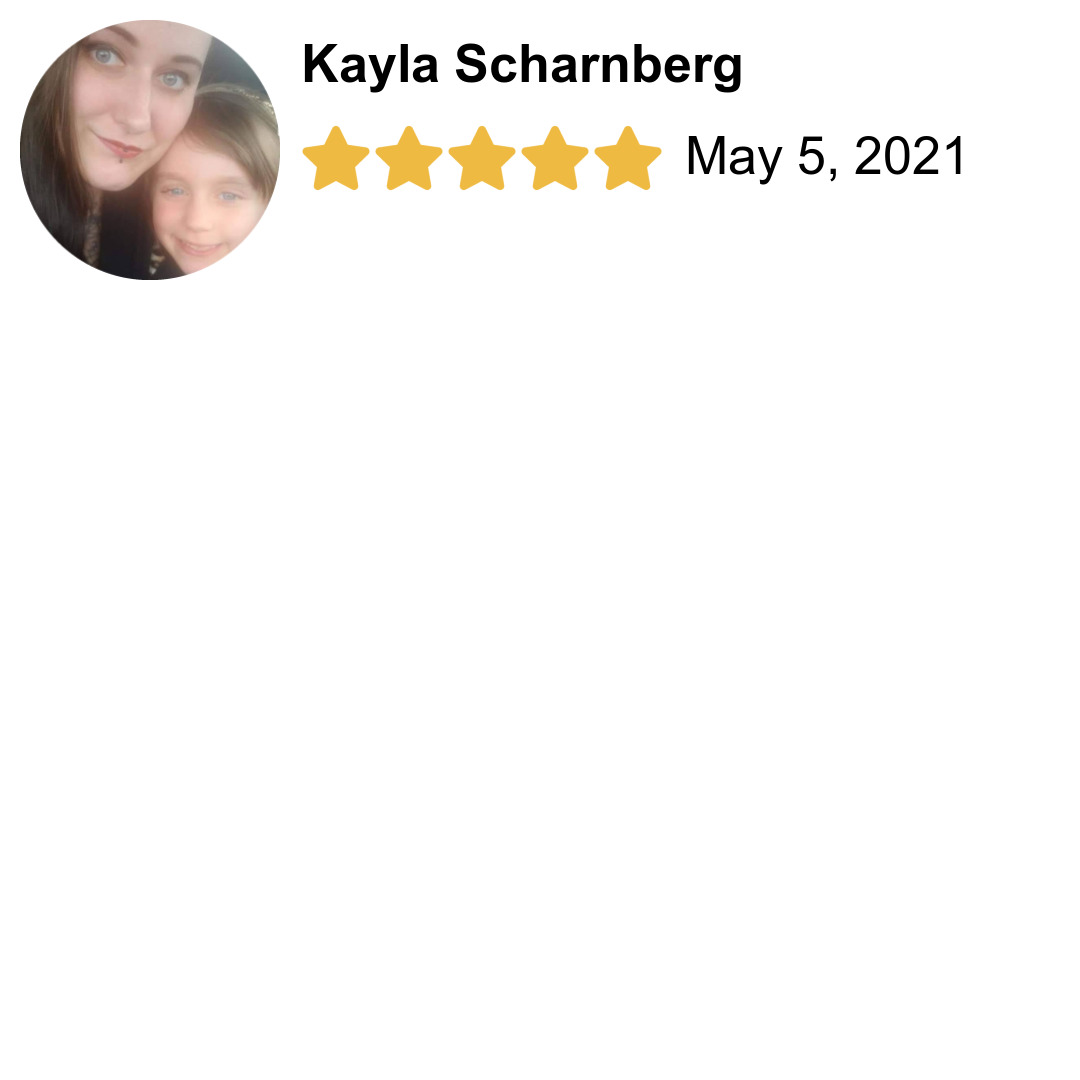Click the review date May 5, 2021
This screenshot has height=1080, width=1080.
[826, 157]
